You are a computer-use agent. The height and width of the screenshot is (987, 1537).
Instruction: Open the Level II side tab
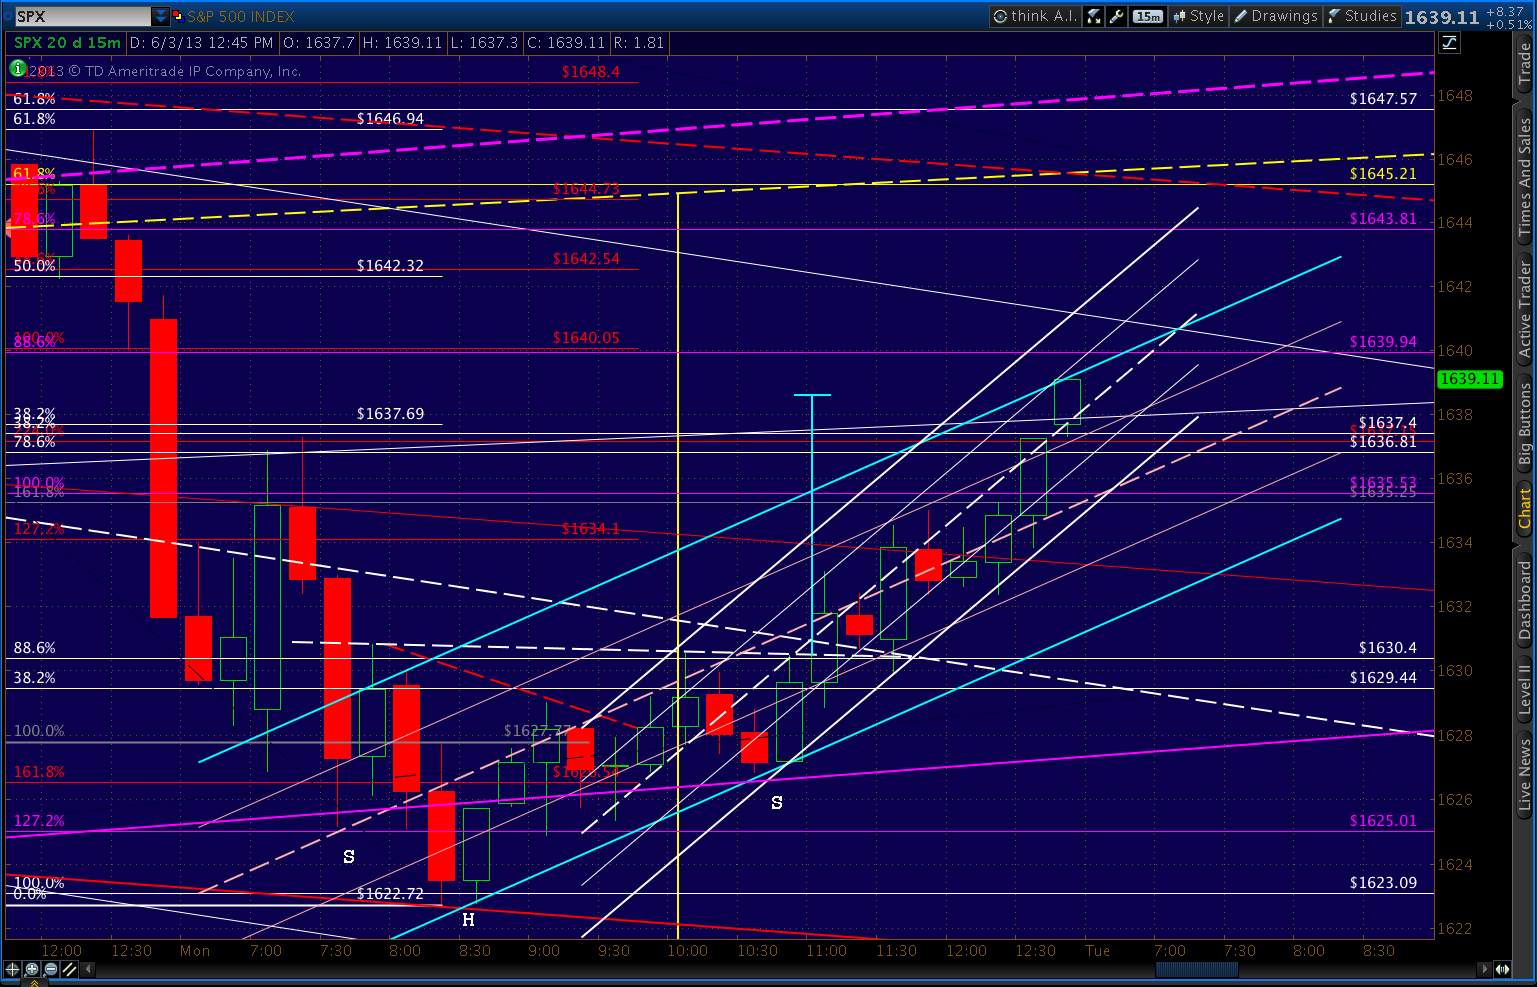(1524, 689)
